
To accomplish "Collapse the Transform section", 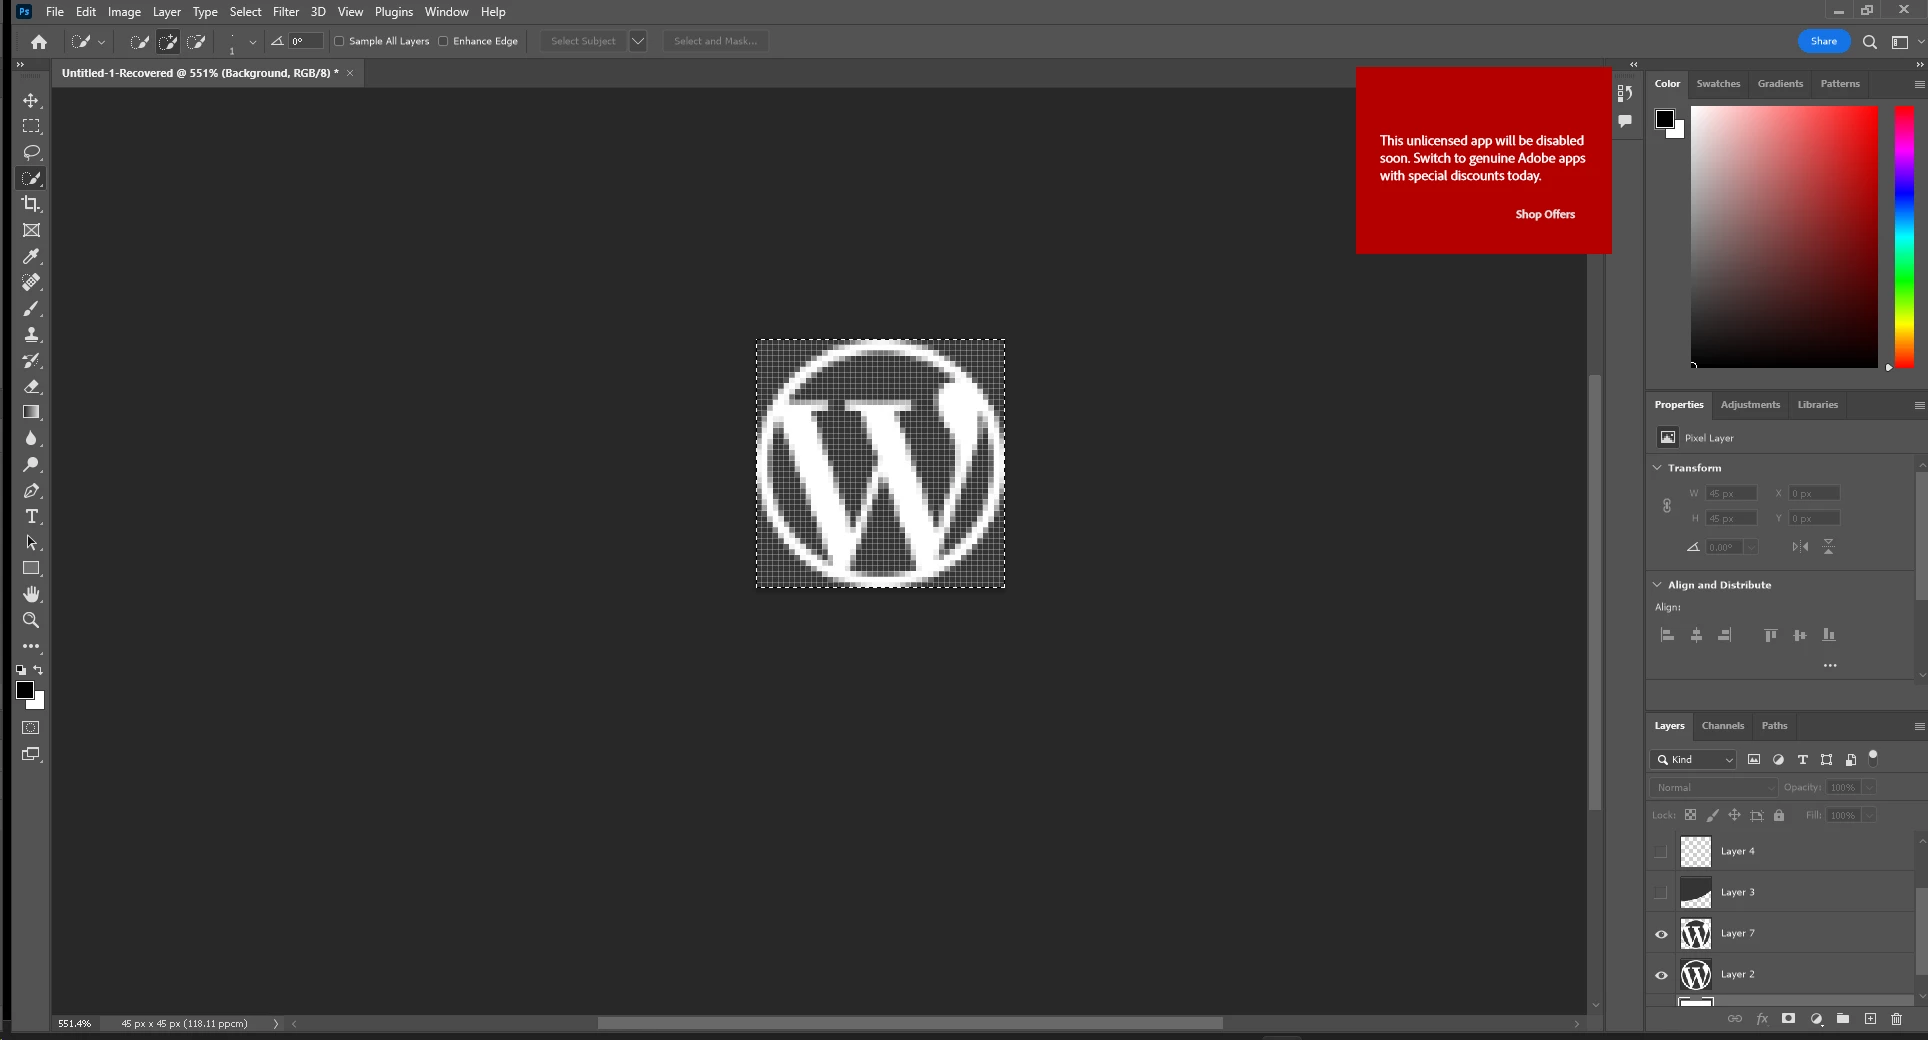I will (x=1658, y=467).
